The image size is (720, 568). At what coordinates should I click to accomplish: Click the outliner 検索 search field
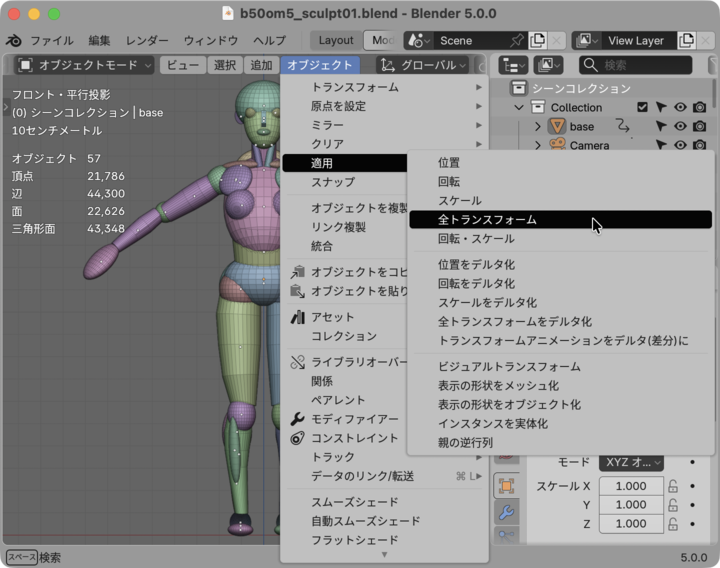click(x=636, y=65)
